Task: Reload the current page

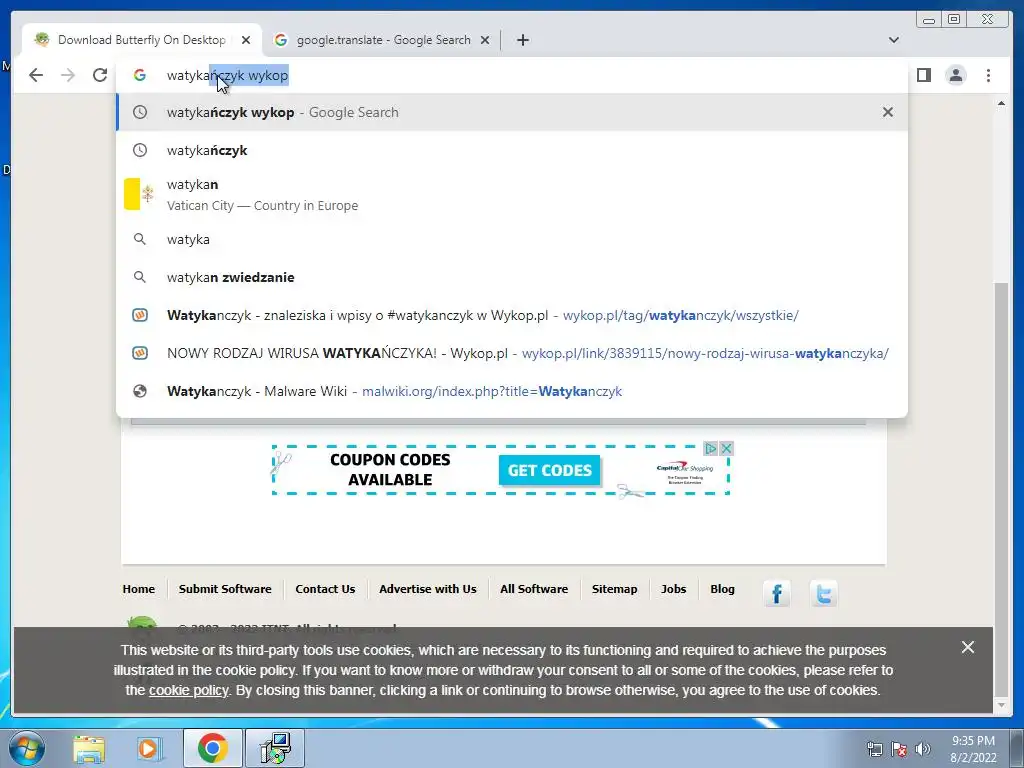Action: [99, 75]
